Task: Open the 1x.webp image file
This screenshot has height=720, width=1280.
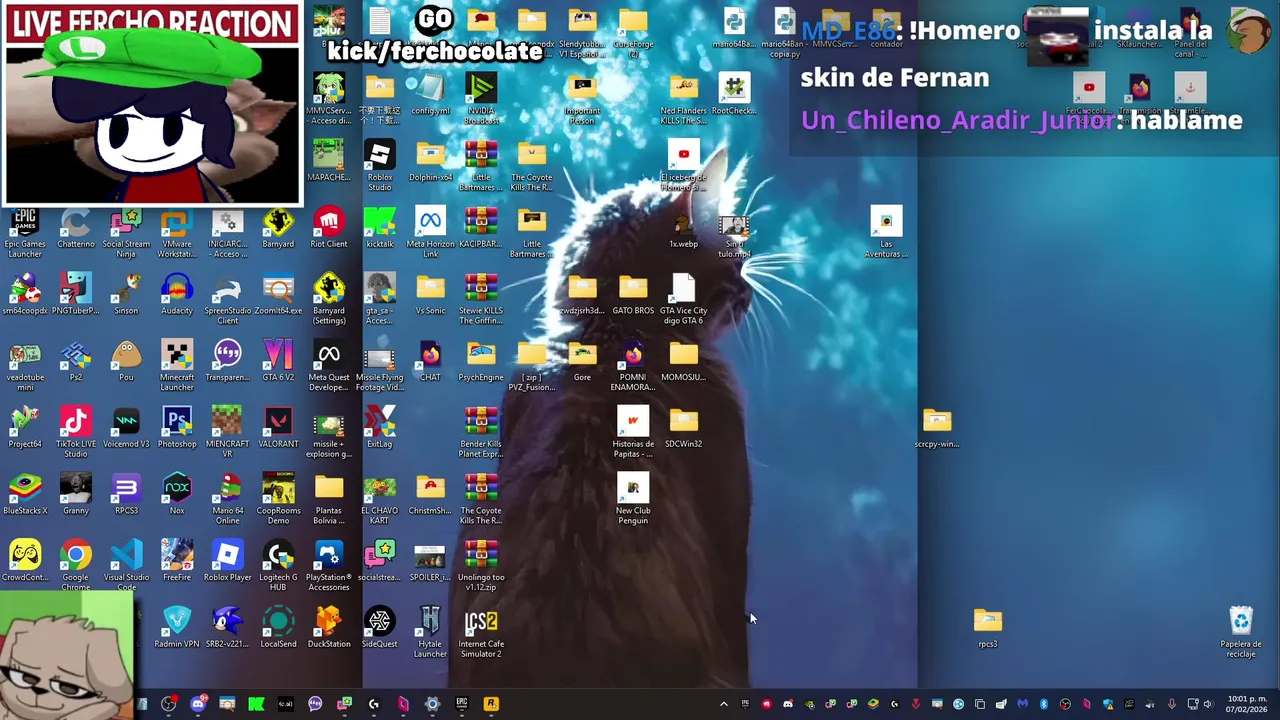Action: coord(683,229)
